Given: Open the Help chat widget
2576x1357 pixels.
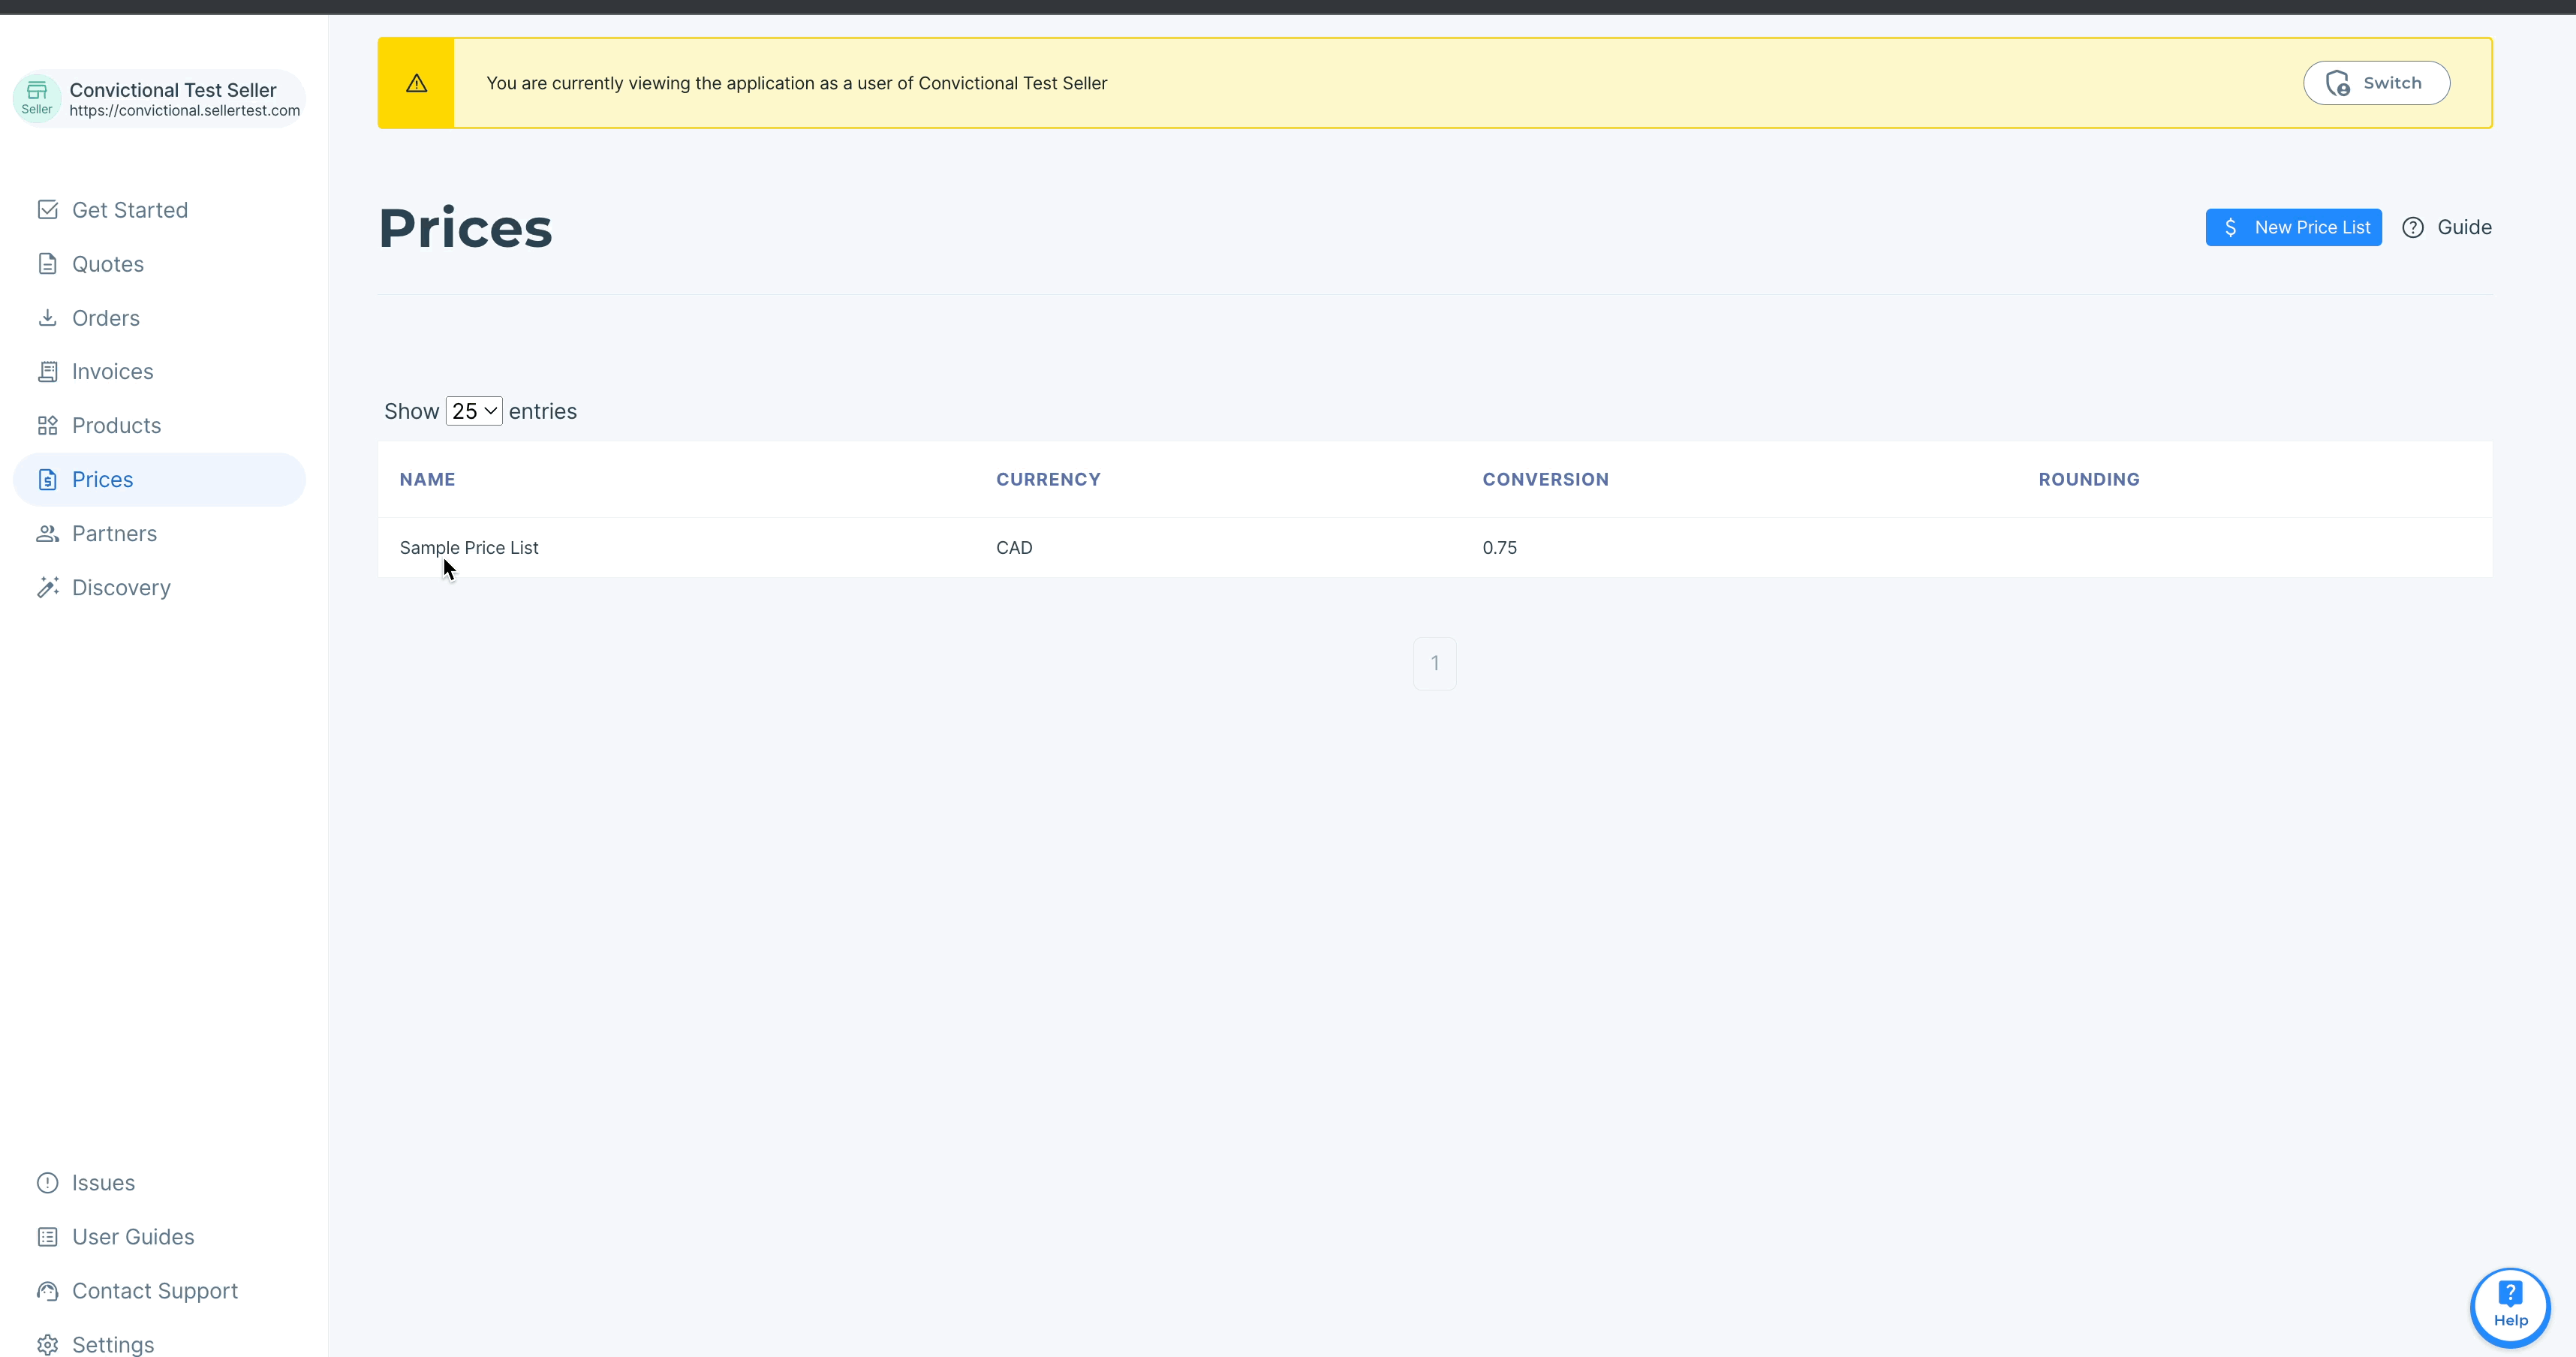Looking at the screenshot, I should [x=2510, y=1307].
